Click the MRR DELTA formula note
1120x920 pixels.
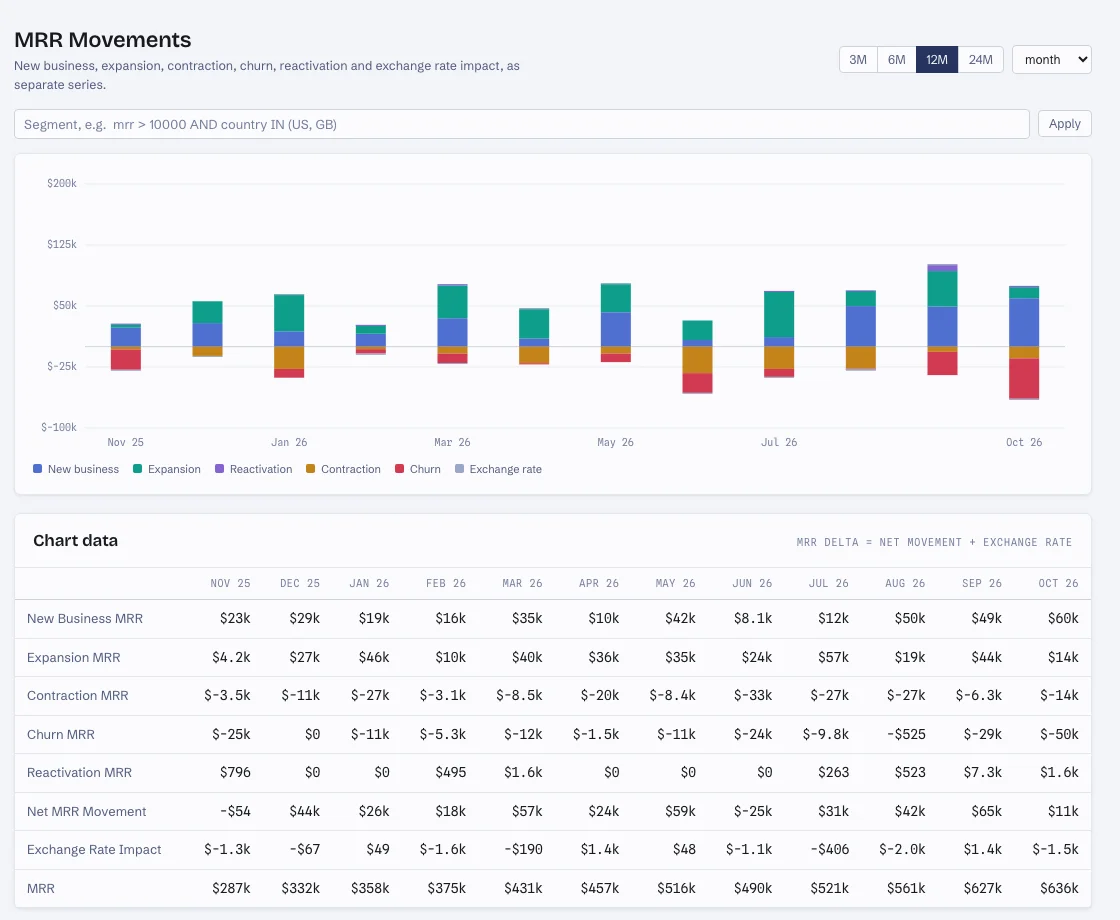pos(934,542)
